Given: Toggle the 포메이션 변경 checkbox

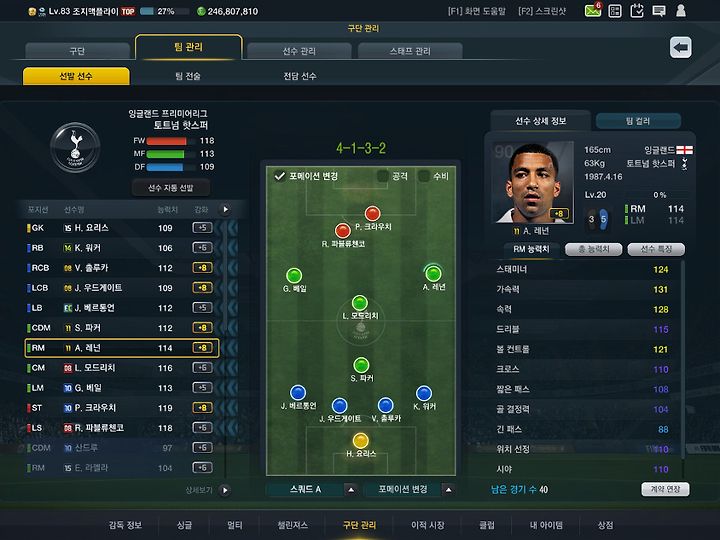Looking at the screenshot, I should (279, 176).
